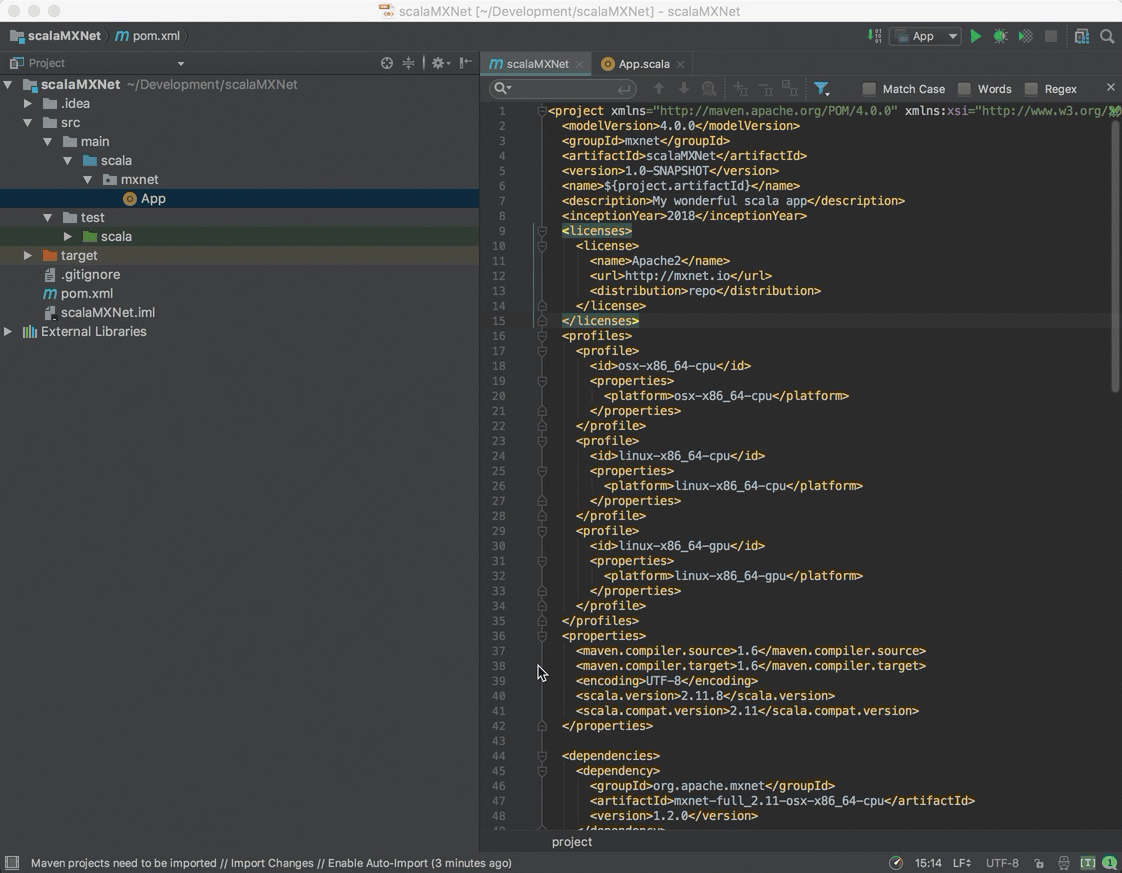Expand External Libraries node

click(x=8, y=331)
